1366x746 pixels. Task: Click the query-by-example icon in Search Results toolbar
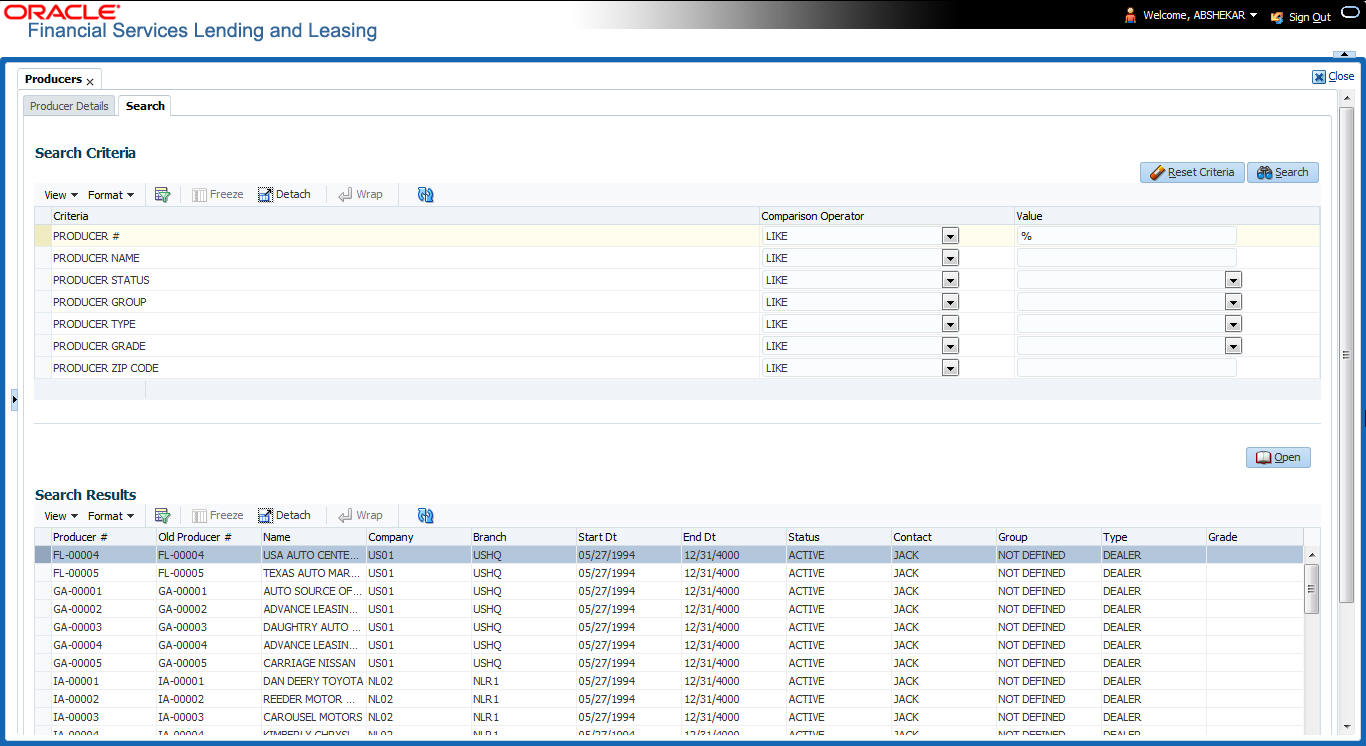click(163, 515)
